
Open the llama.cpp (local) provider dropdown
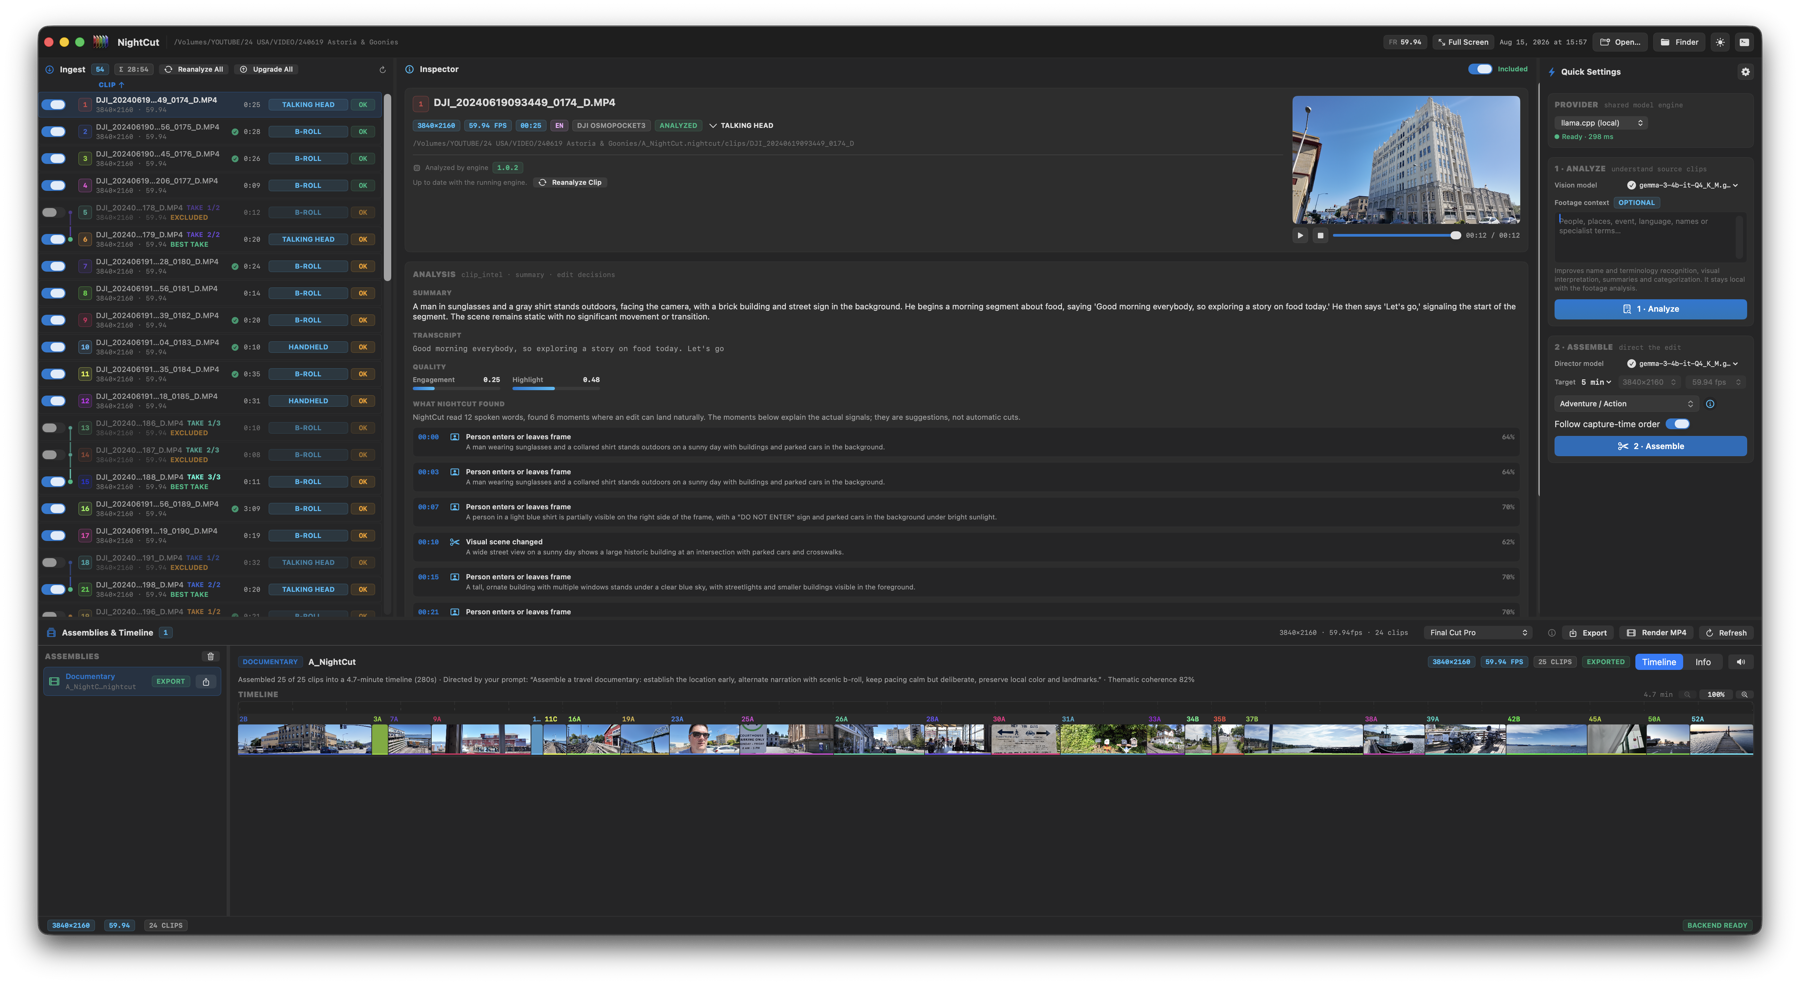click(1601, 124)
